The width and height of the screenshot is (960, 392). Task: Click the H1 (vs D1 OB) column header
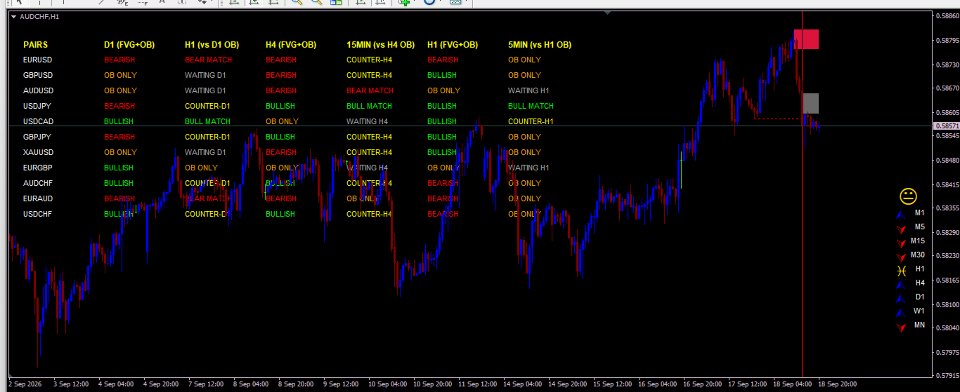(212, 45)
